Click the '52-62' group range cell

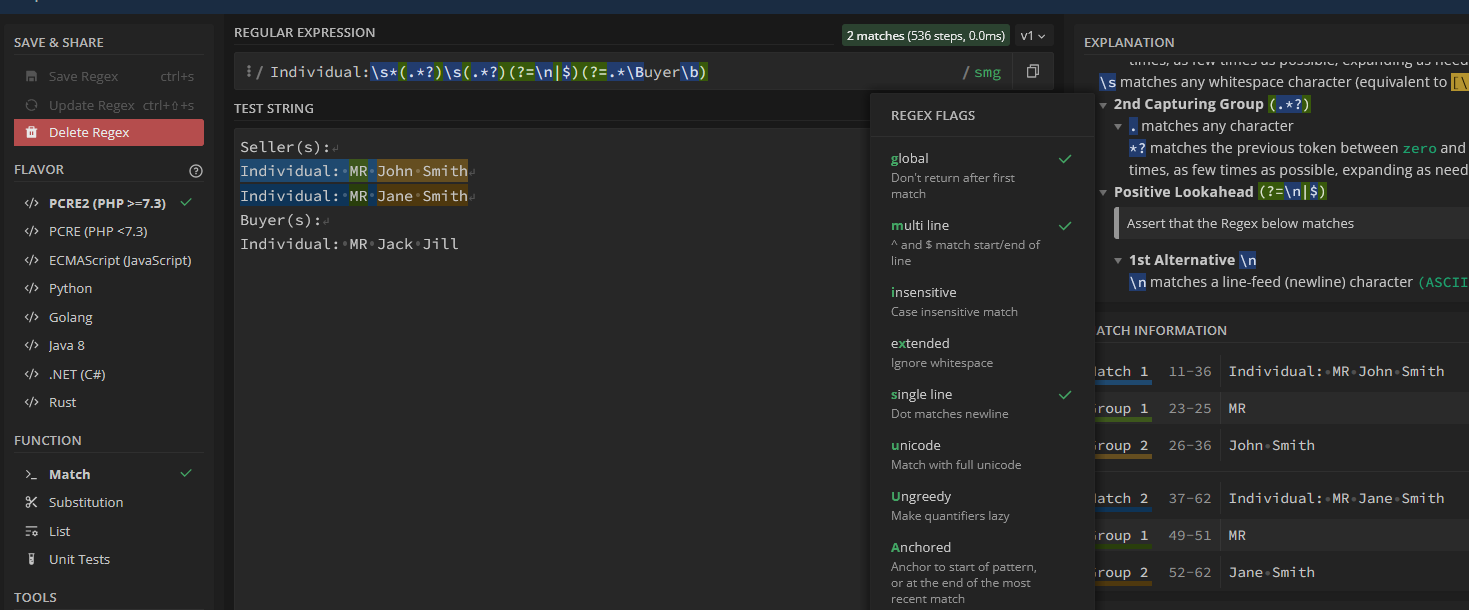click(x=1190, y=572)
